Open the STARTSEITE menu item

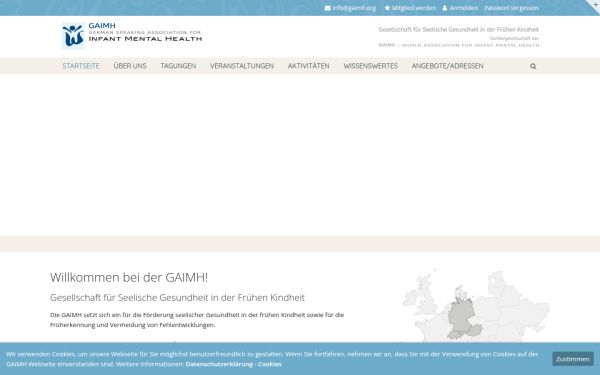81,66
